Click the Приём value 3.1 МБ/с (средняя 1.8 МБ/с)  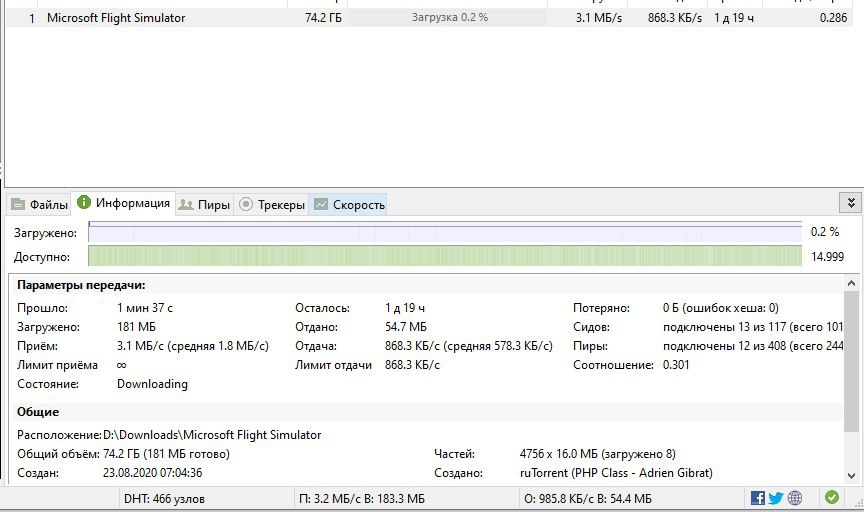point(193,346)
